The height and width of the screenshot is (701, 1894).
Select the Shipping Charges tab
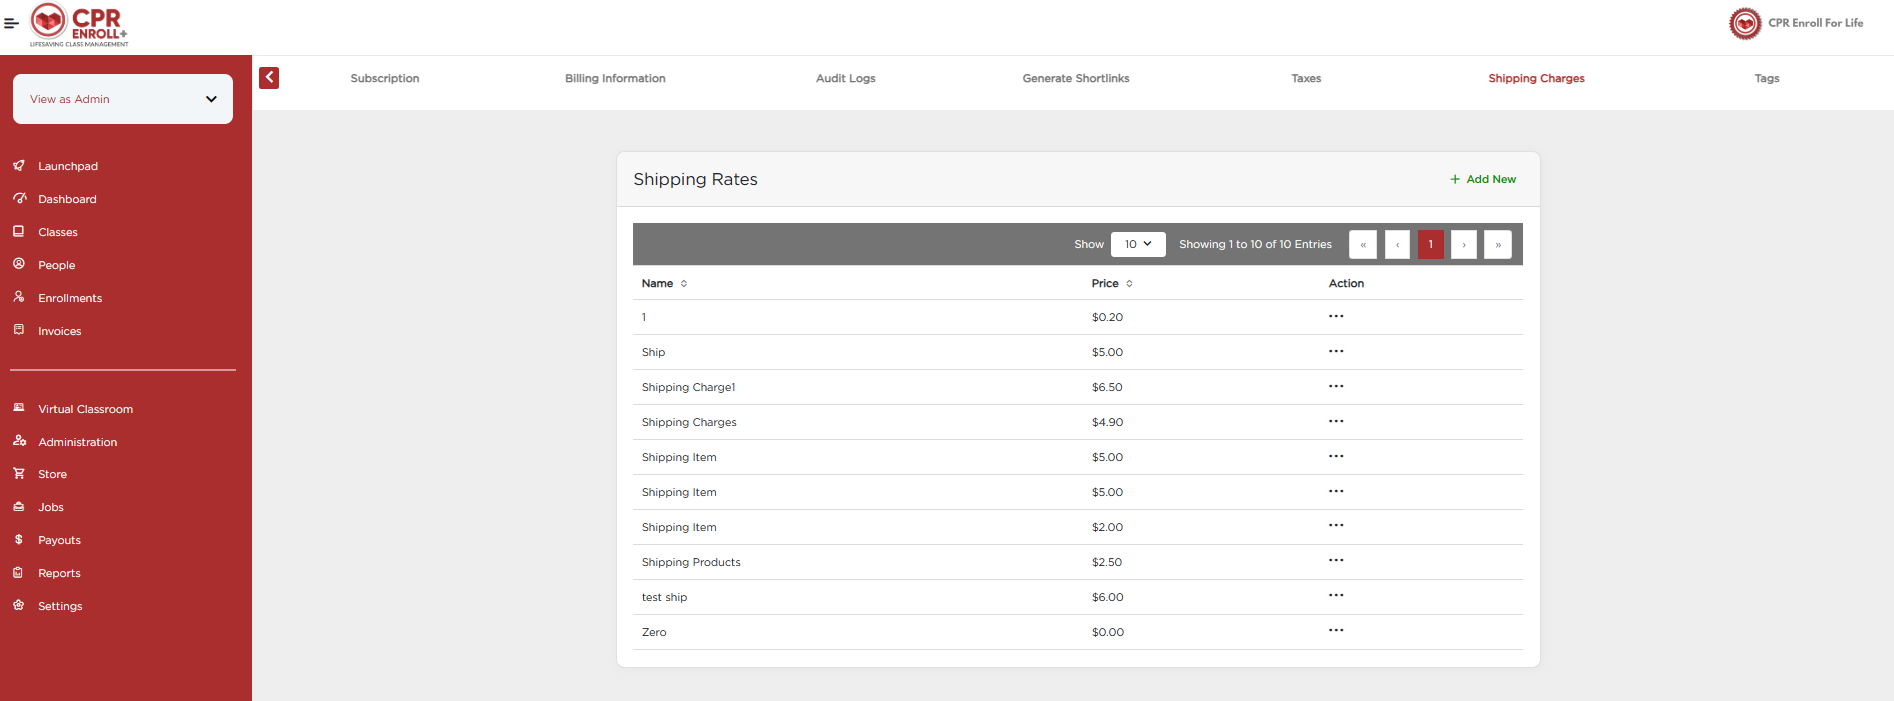1536,78
